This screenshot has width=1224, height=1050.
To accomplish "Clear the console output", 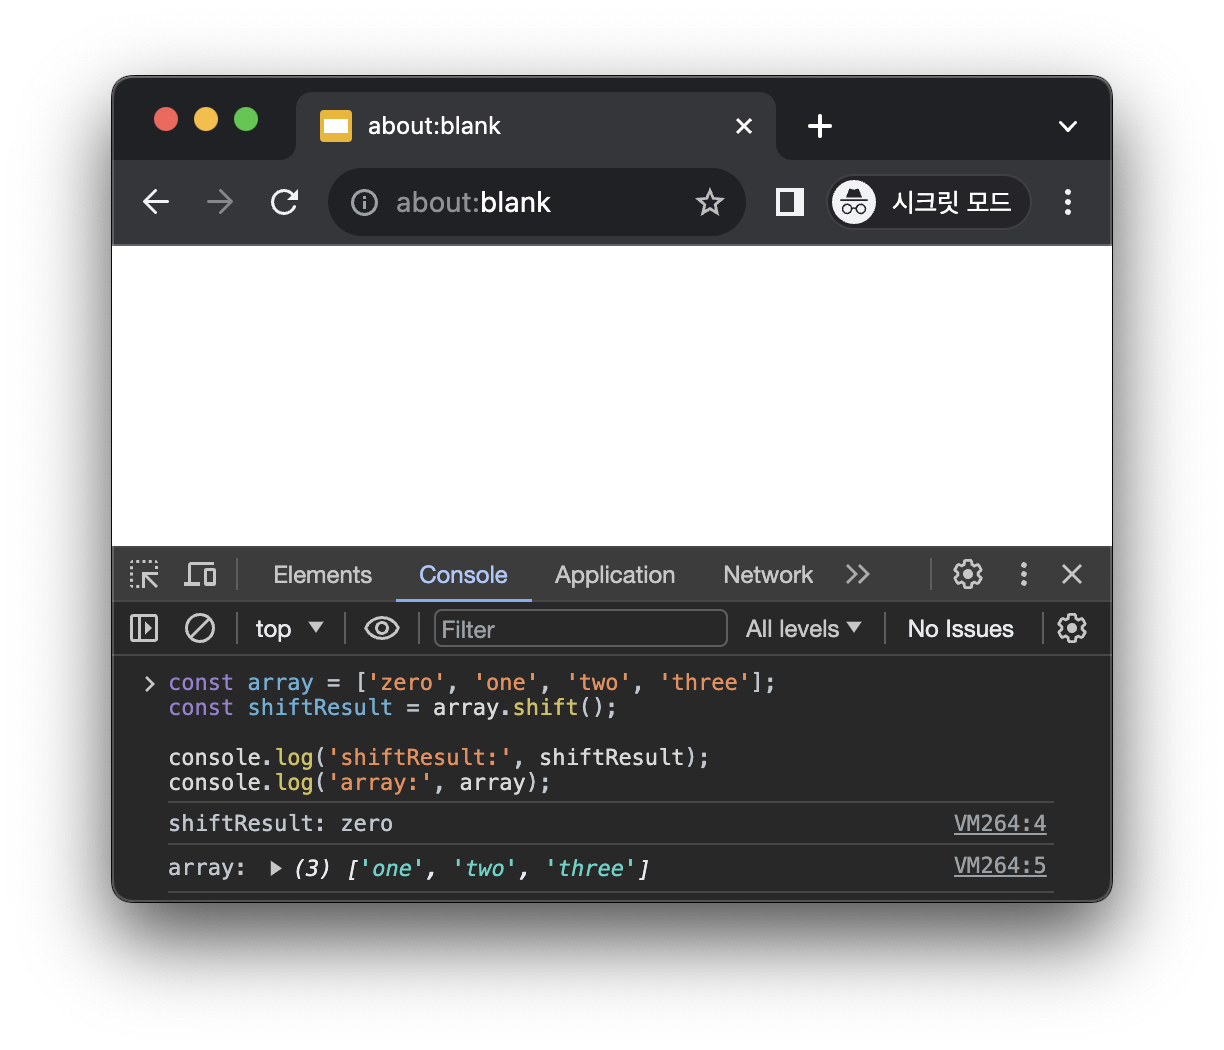I will click(200, 628).
